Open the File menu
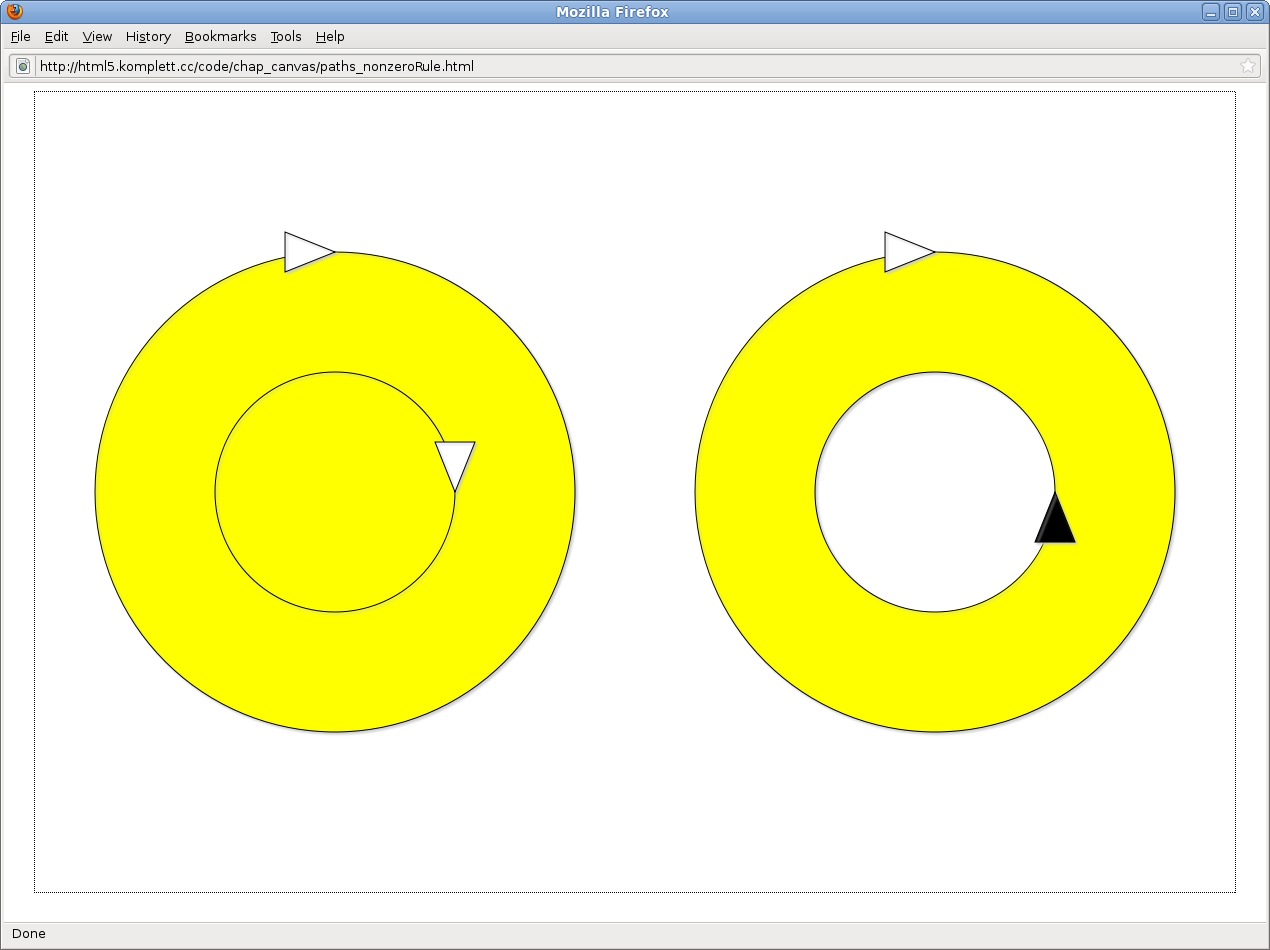Image resolution: width=1270 pixels, height=950 pixels. [21, 36]
